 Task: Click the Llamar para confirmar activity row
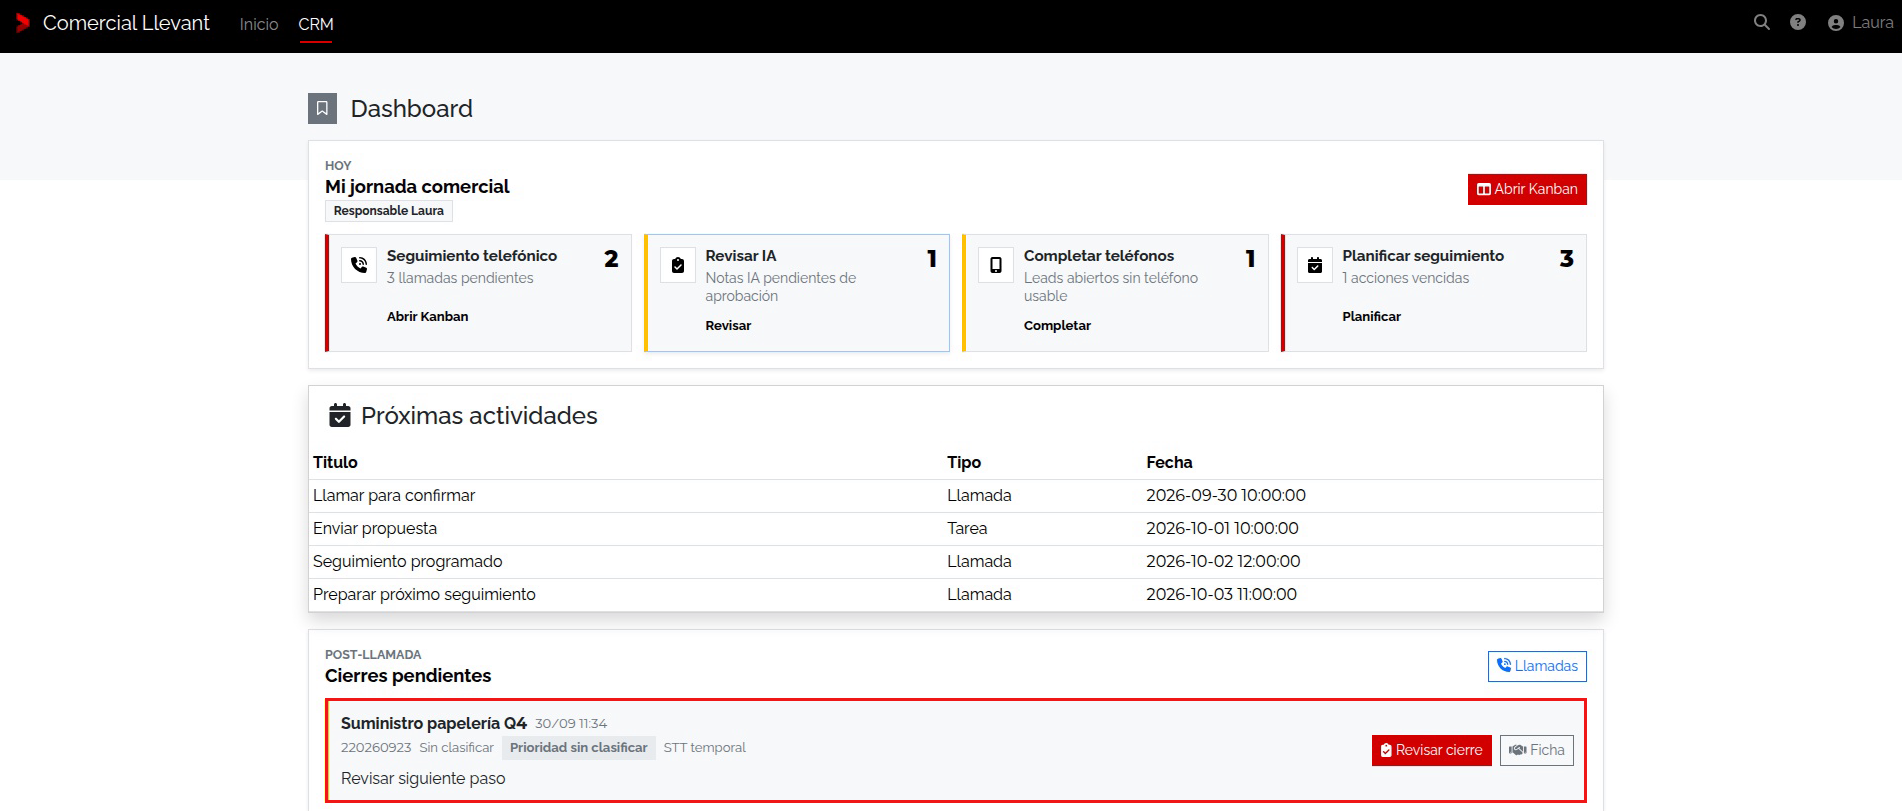(x=955, y=496)
